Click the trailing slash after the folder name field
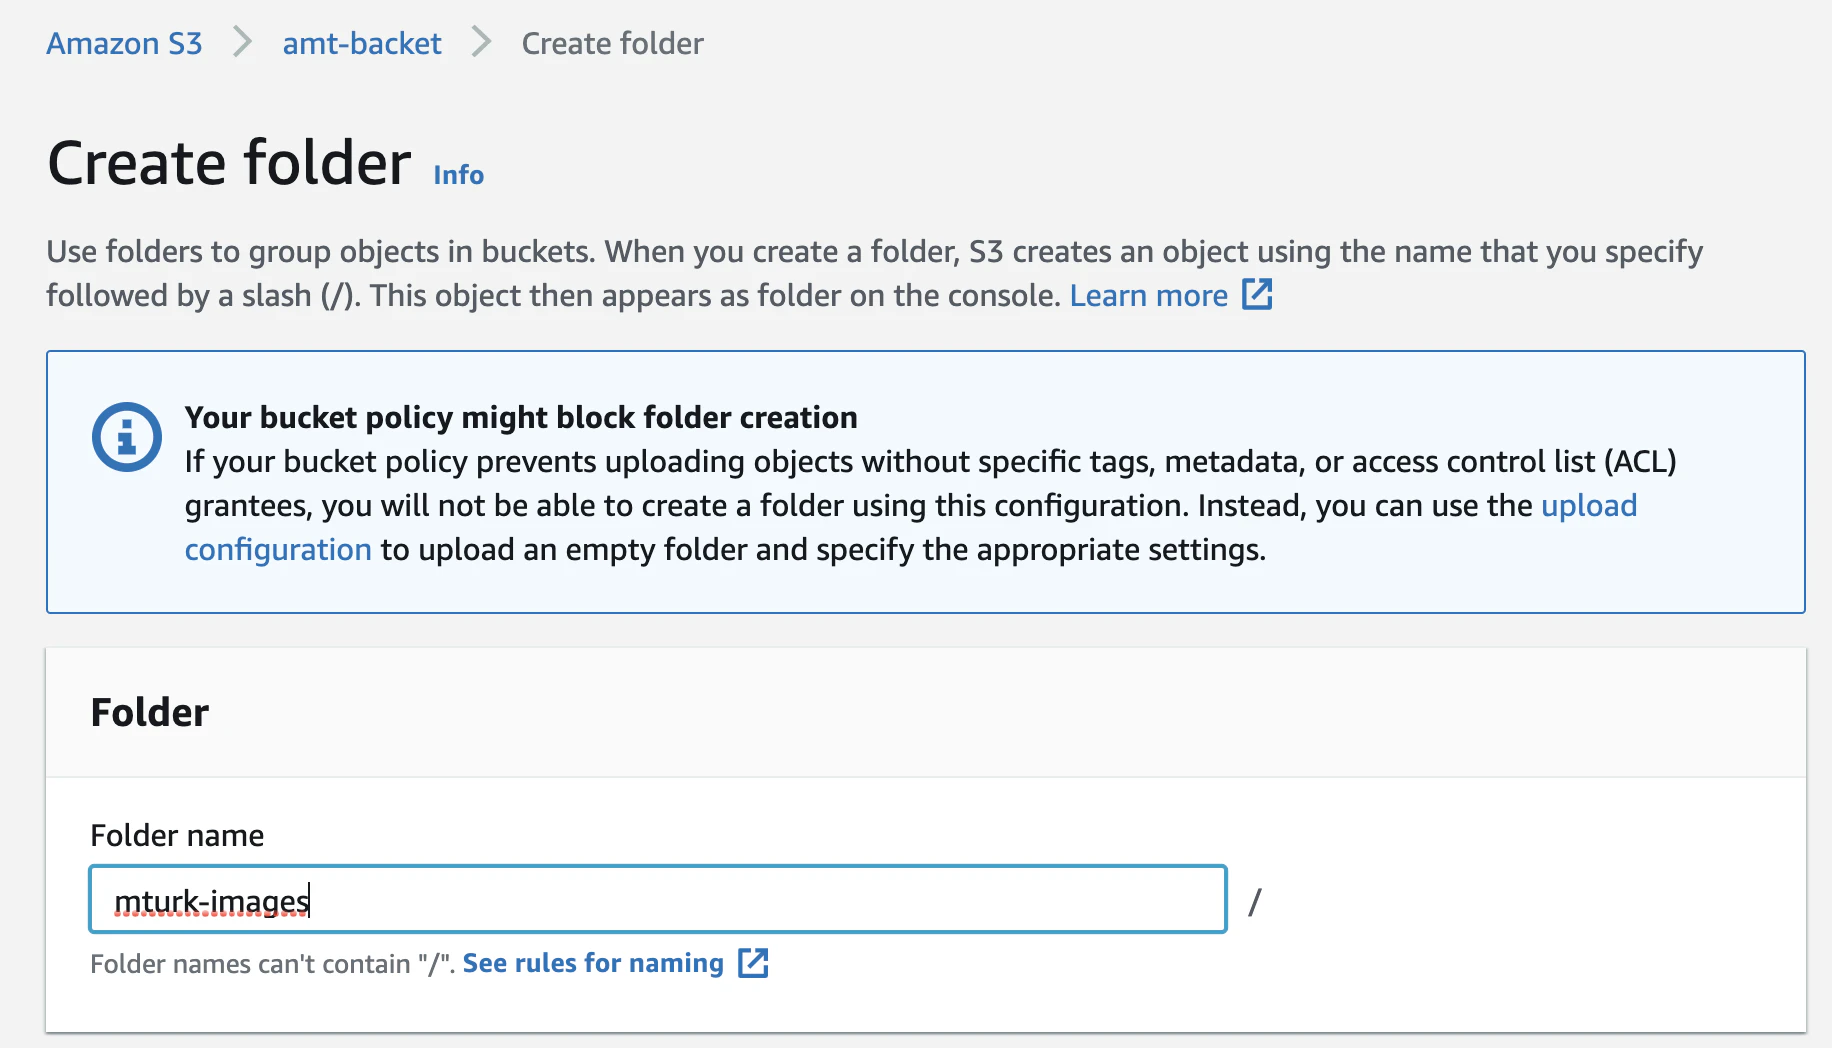 pyautogui.click(x=1255, y=902)
